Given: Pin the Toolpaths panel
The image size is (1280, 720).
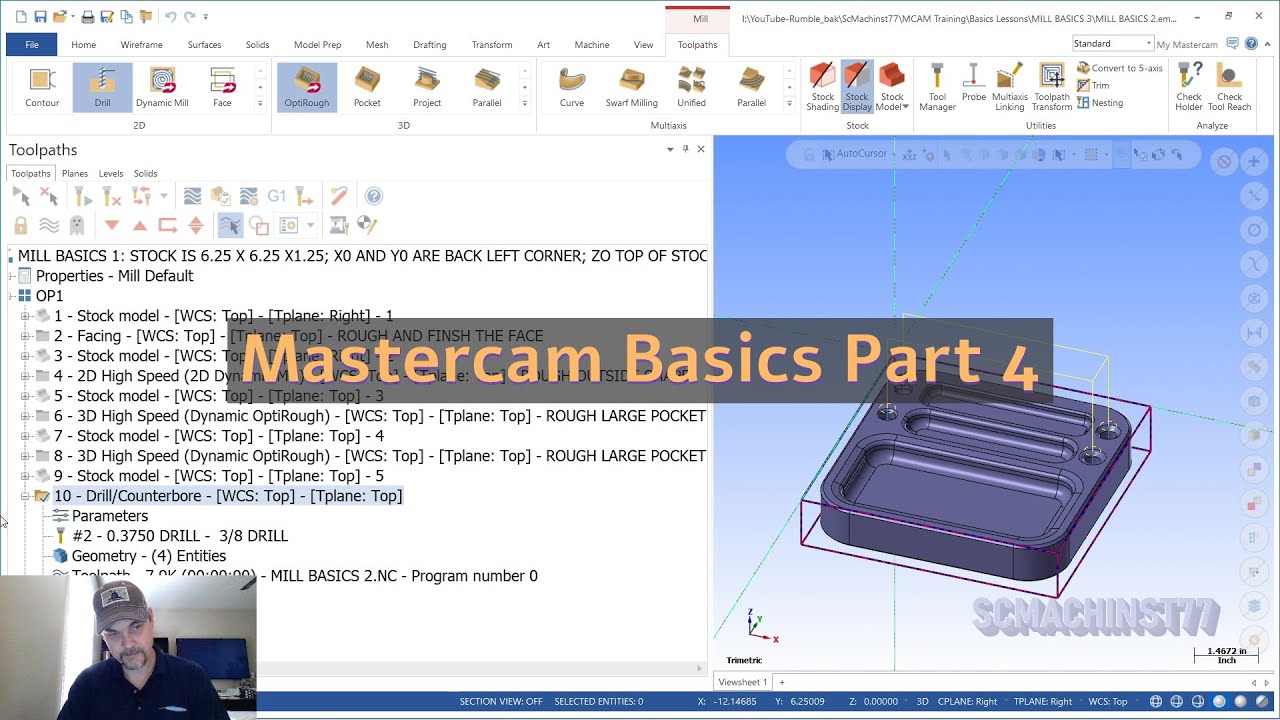Looking at the screenshot, I should pos(685,149).
